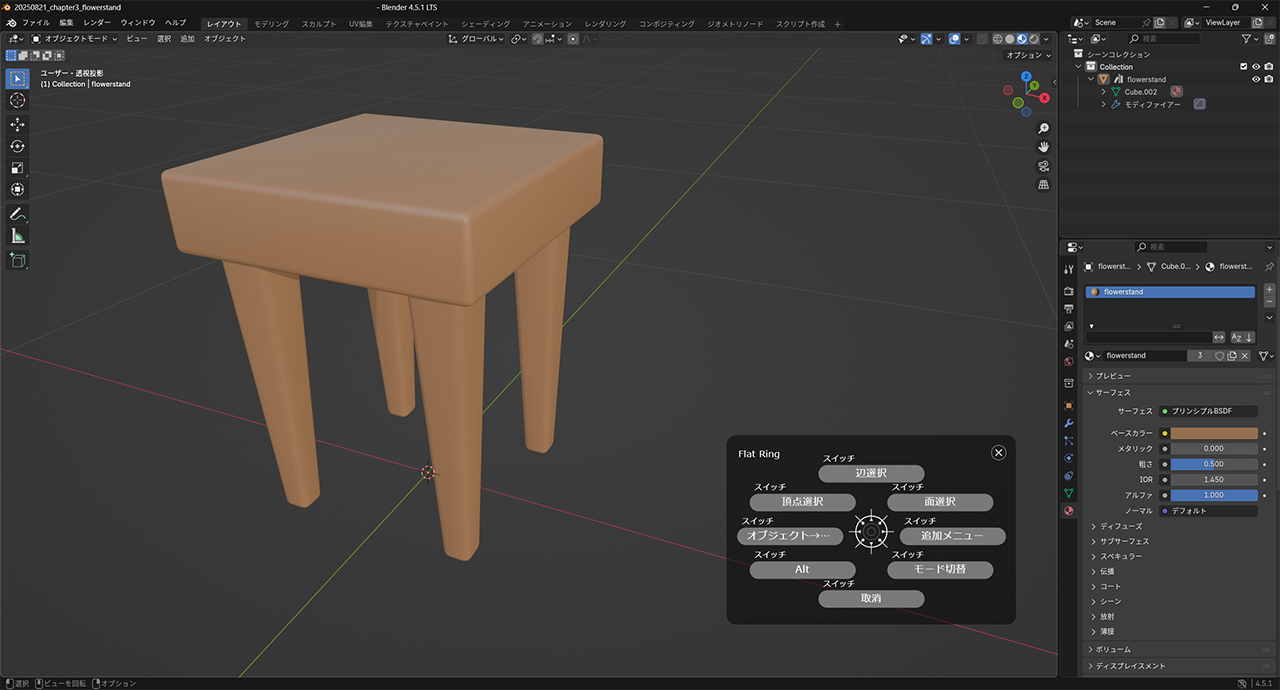Viewport: 1280px width, 690px height.
Task: Select the Move tool in left toolbar
Action: 17,125
